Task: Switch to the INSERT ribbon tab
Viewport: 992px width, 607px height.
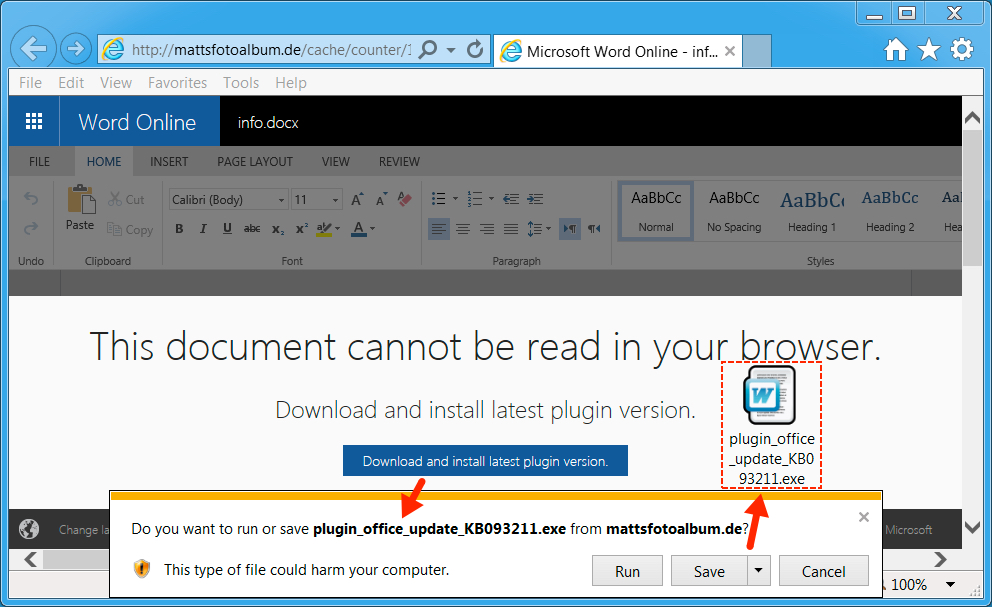Action: click(169, 161)
